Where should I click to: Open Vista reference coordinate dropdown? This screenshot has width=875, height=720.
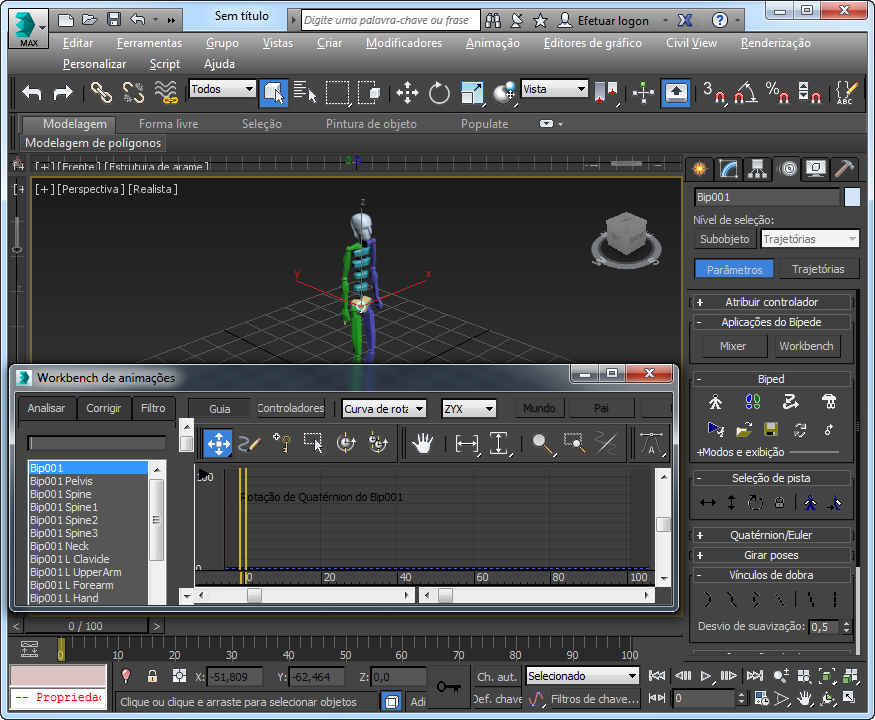coord(555,89)
